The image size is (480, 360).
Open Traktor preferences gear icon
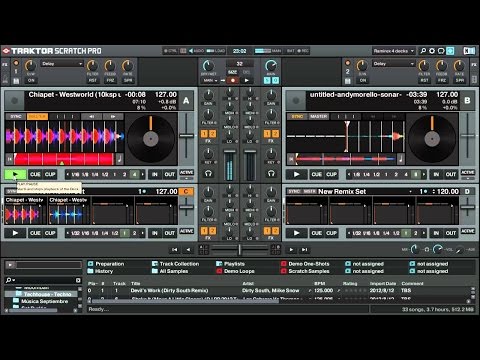(x=432, y=51)
